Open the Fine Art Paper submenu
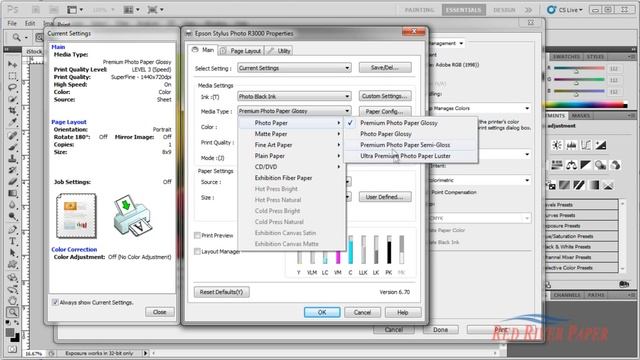The width and height of the screenshot is (640, 360). click(x=292, y=145)
